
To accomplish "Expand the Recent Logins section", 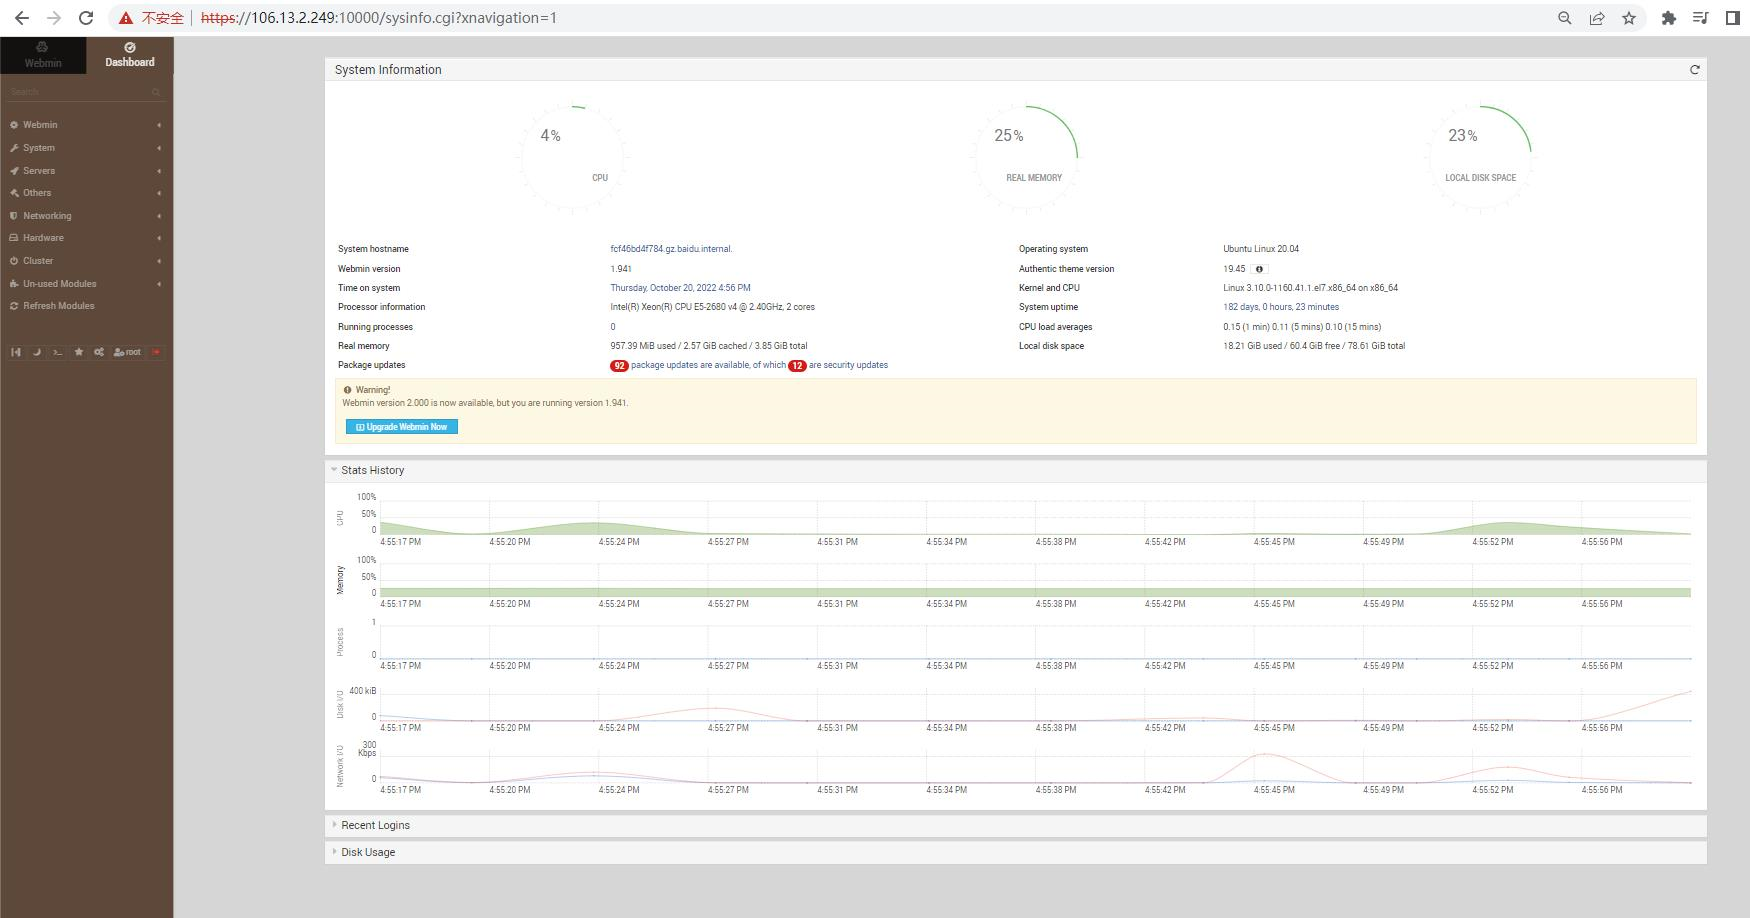I will coord(374,825).
